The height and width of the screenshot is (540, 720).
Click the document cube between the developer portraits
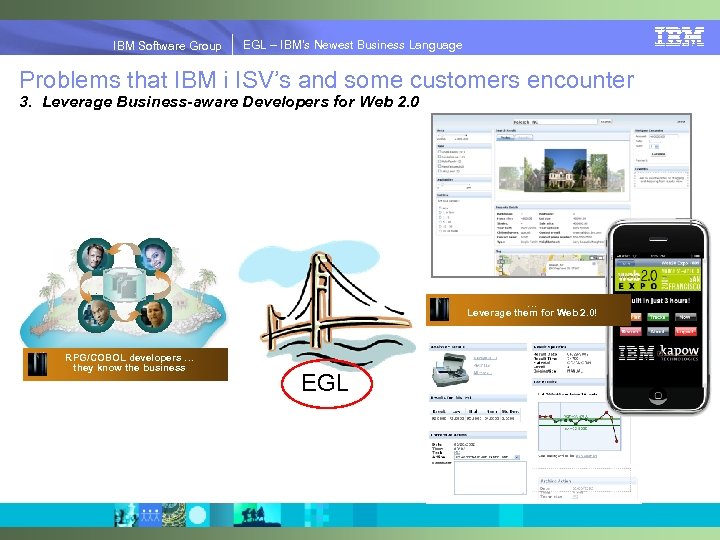click(125, 286)
